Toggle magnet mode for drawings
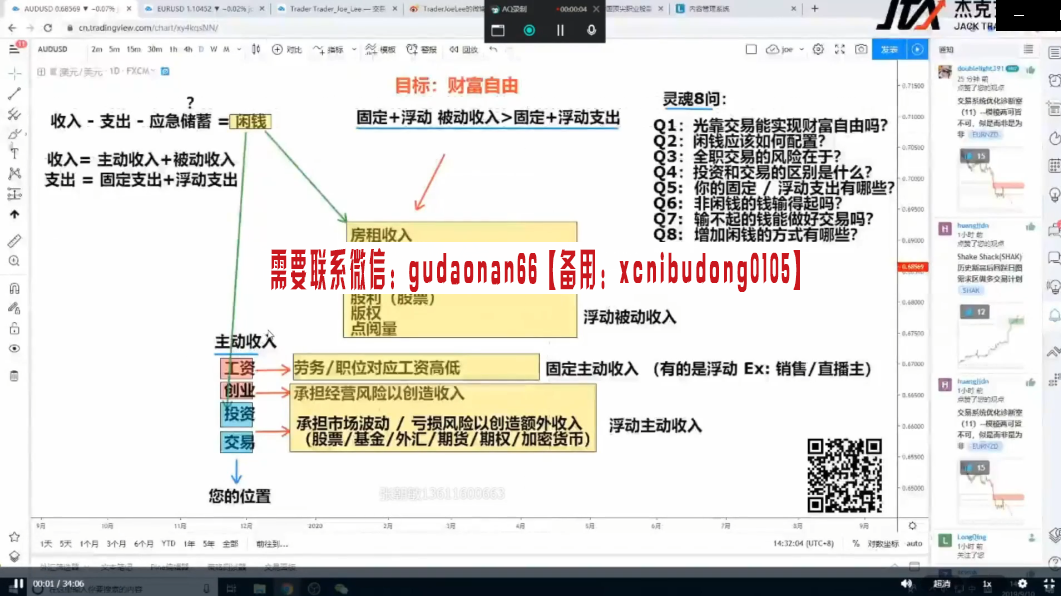The image size is (1061, 596). coord(15,288)
